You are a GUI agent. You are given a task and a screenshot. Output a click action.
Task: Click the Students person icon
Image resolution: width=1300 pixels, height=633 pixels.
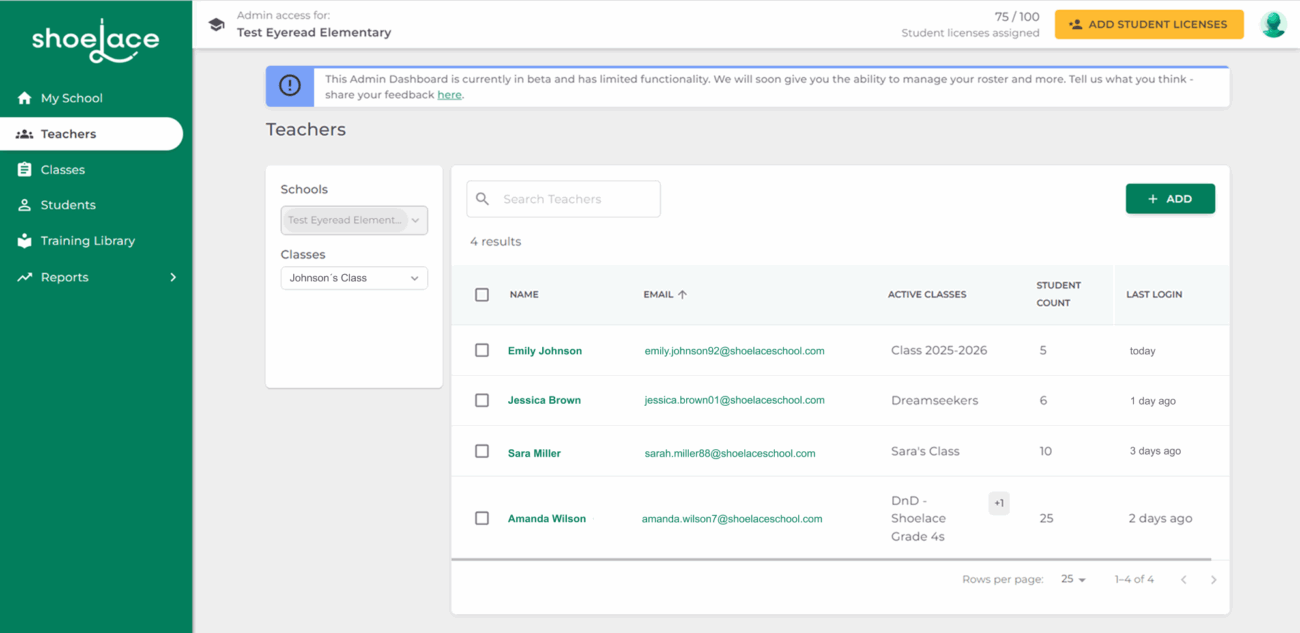[x=25, y=205]
